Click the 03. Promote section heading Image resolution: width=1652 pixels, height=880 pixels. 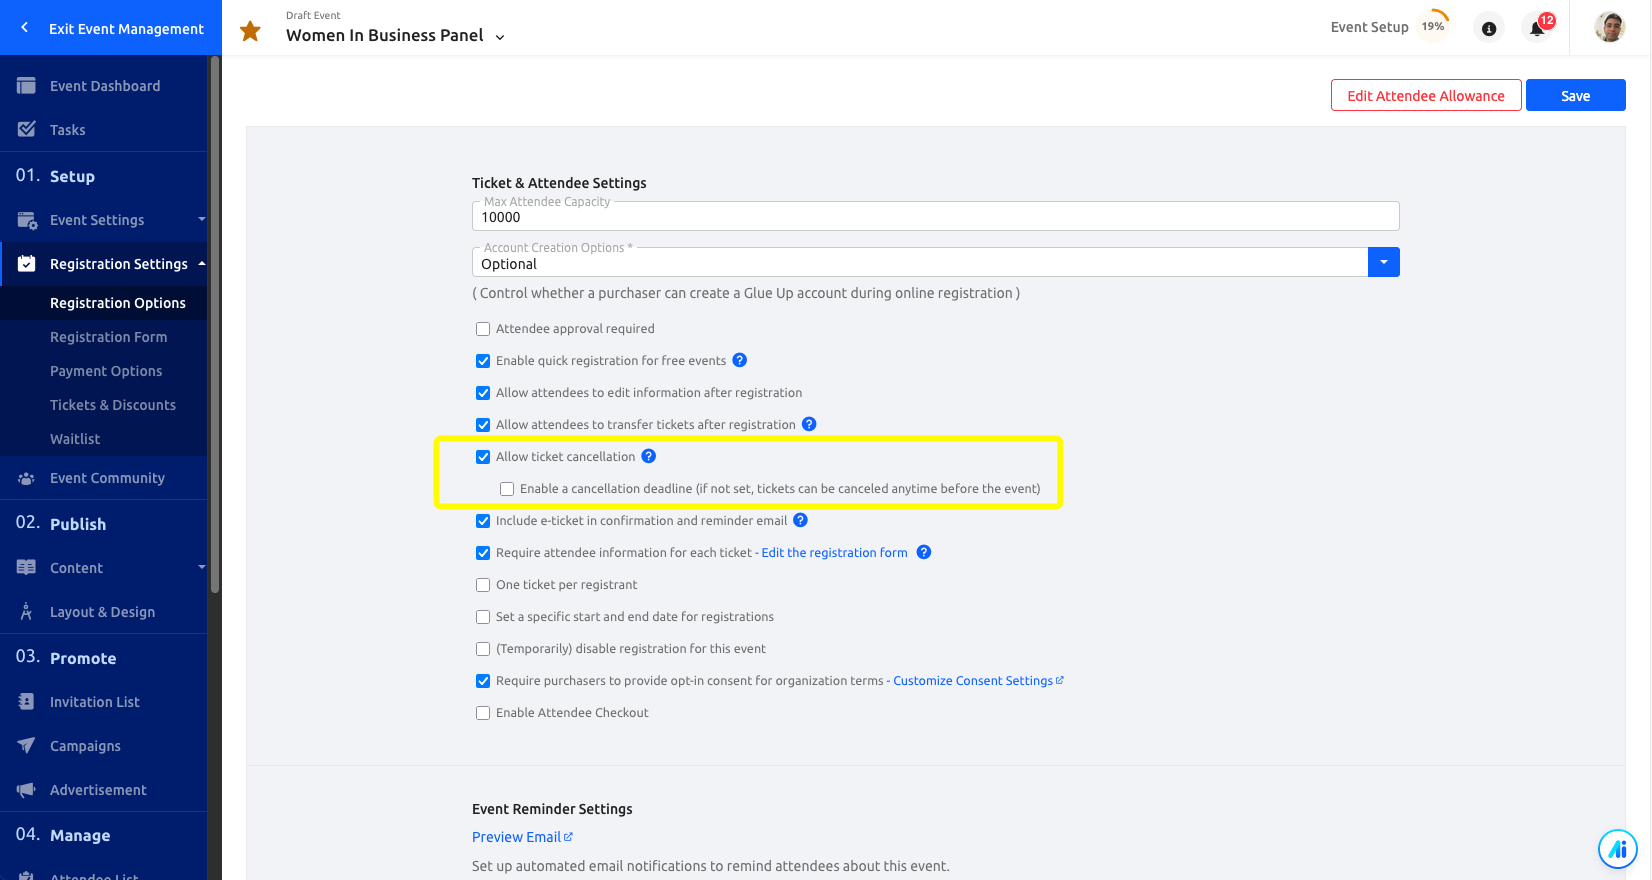click(66, 657)
